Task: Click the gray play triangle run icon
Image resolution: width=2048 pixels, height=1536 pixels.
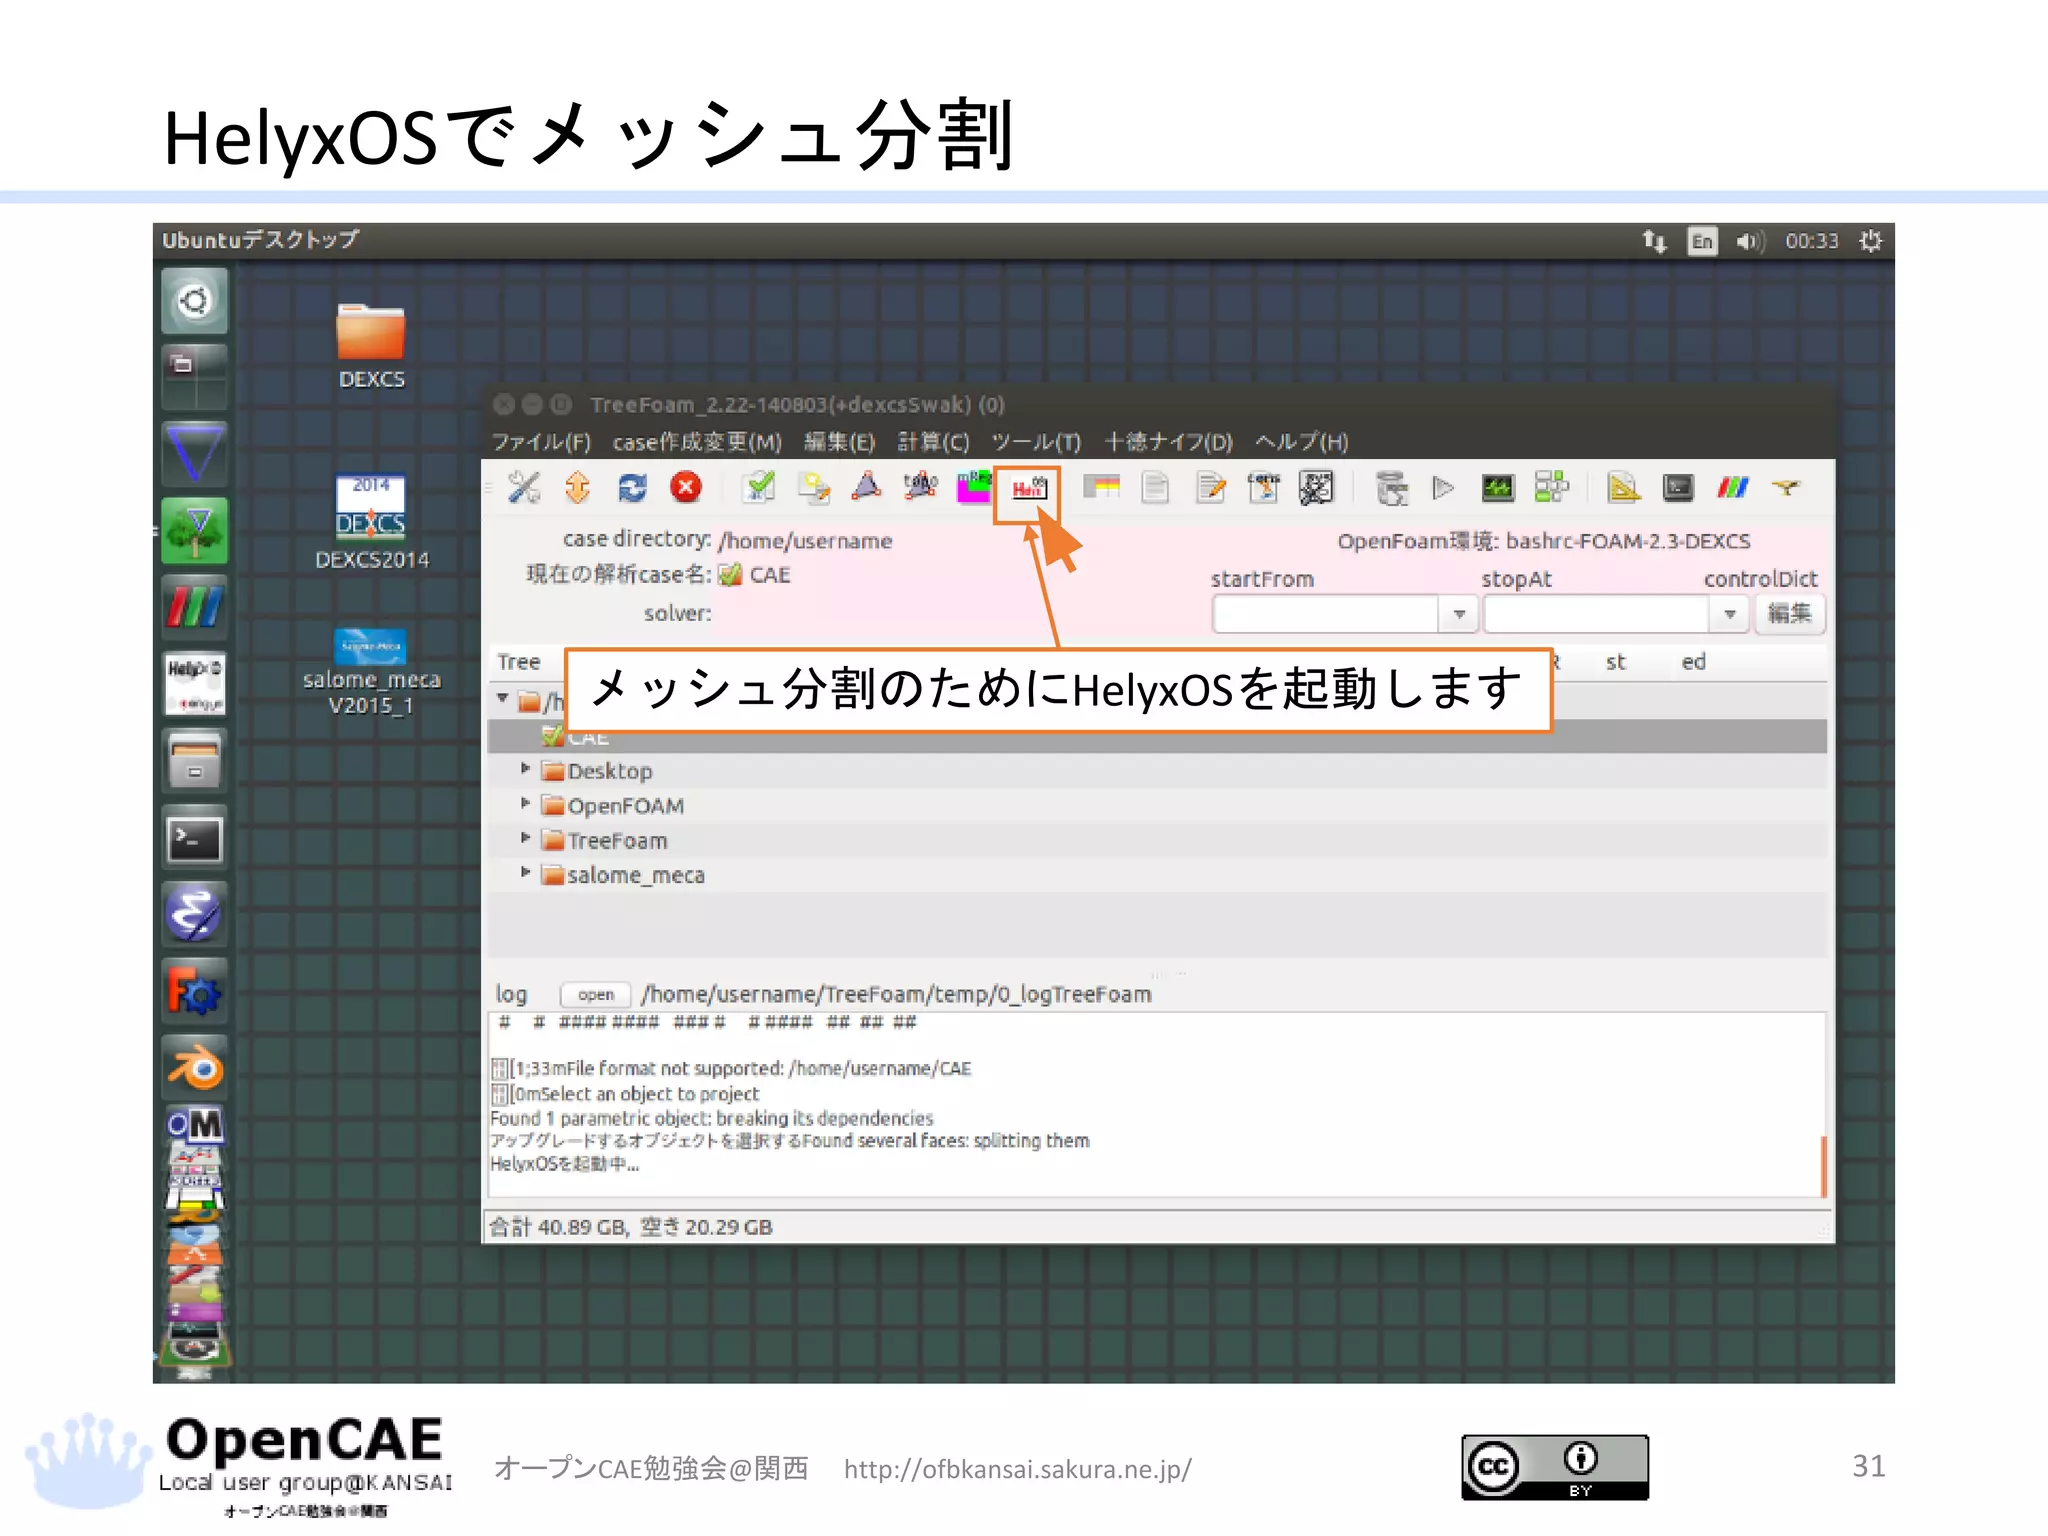Action: coord(1443,487)
